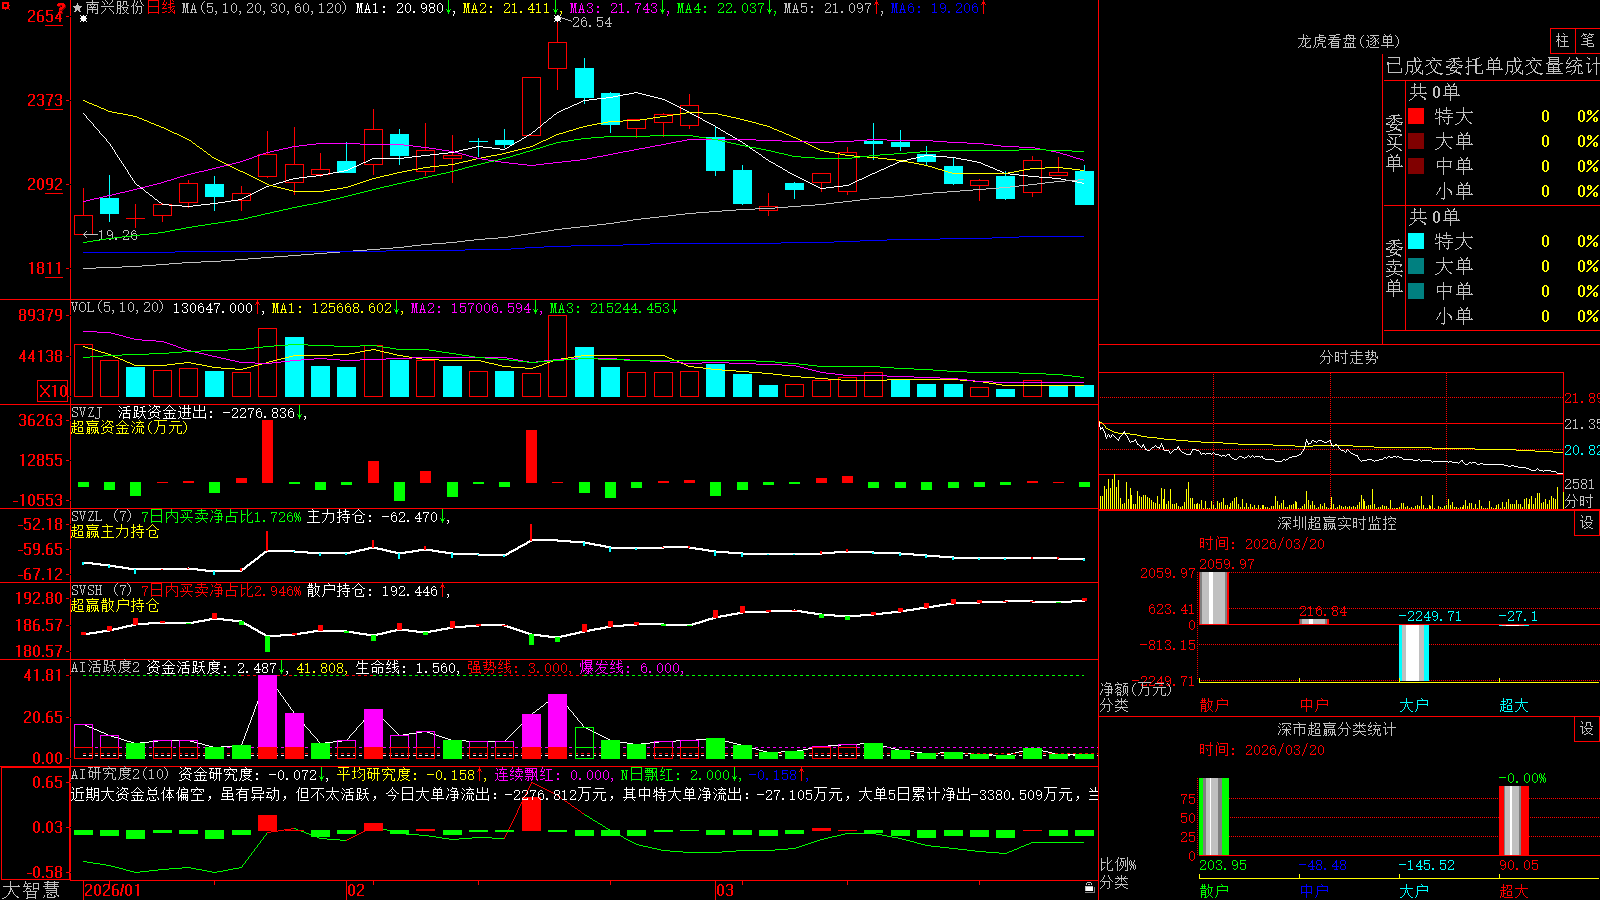Click the 超赢主力持仓 label
The height and width of the screenshot is (900, 1600).
[115, 531]
